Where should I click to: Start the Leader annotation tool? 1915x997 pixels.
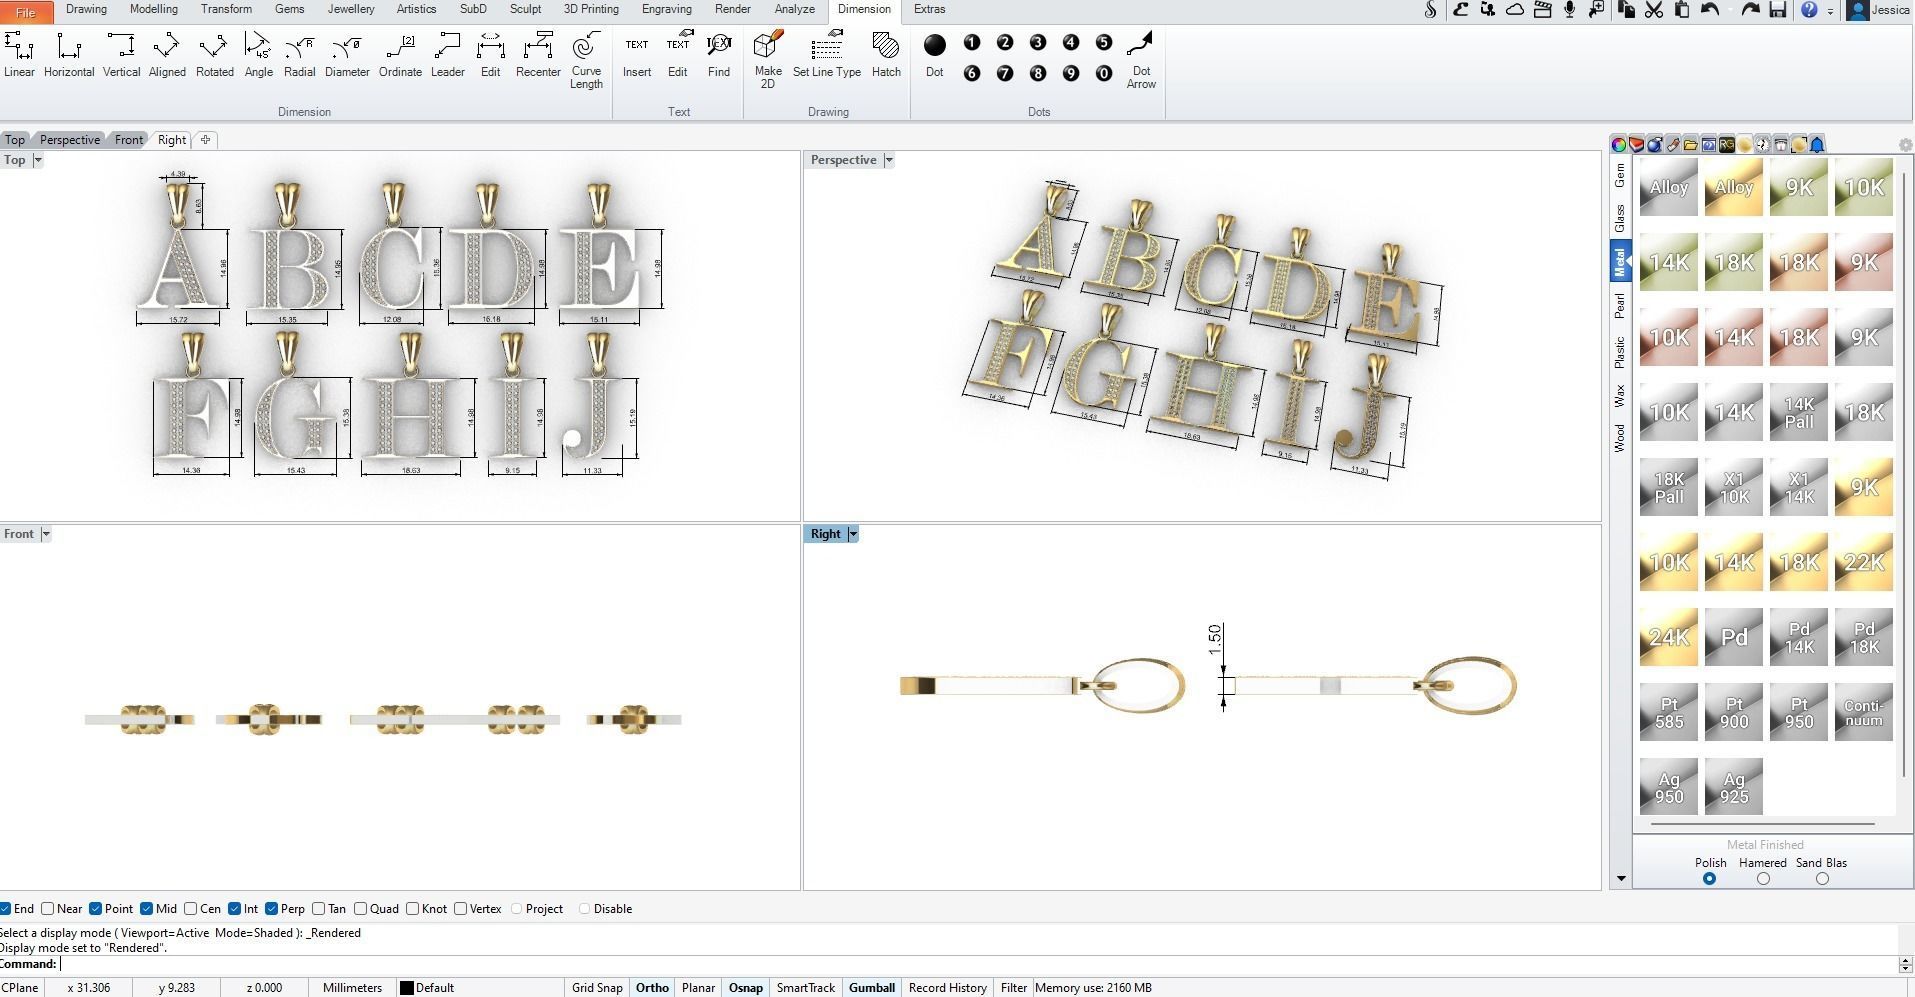(447, 55)
